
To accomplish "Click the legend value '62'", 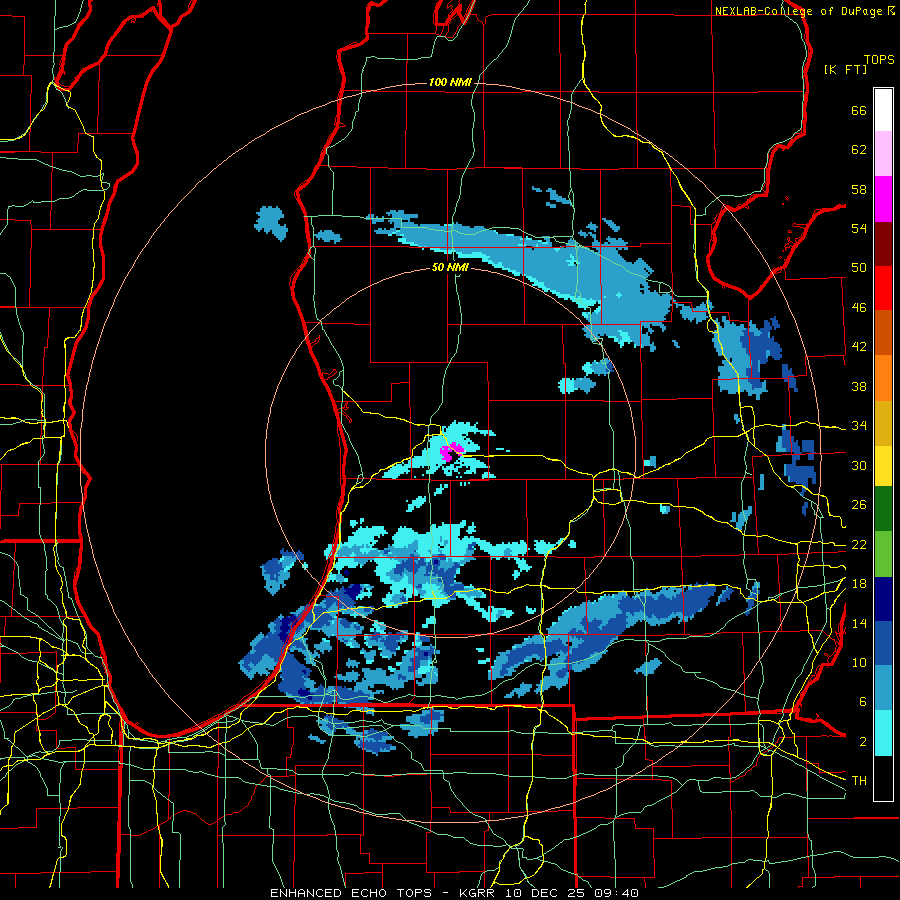I will 859,150.
